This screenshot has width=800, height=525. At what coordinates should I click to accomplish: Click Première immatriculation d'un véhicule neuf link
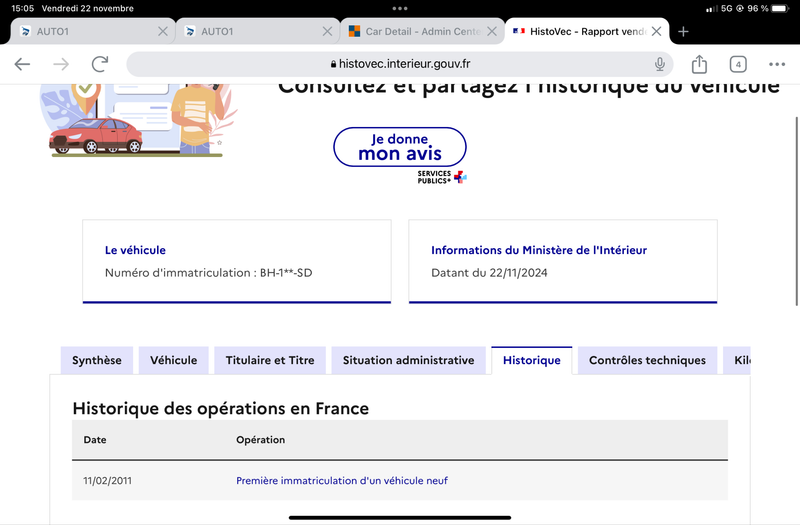pyautogui.click(x=342, y=481)
